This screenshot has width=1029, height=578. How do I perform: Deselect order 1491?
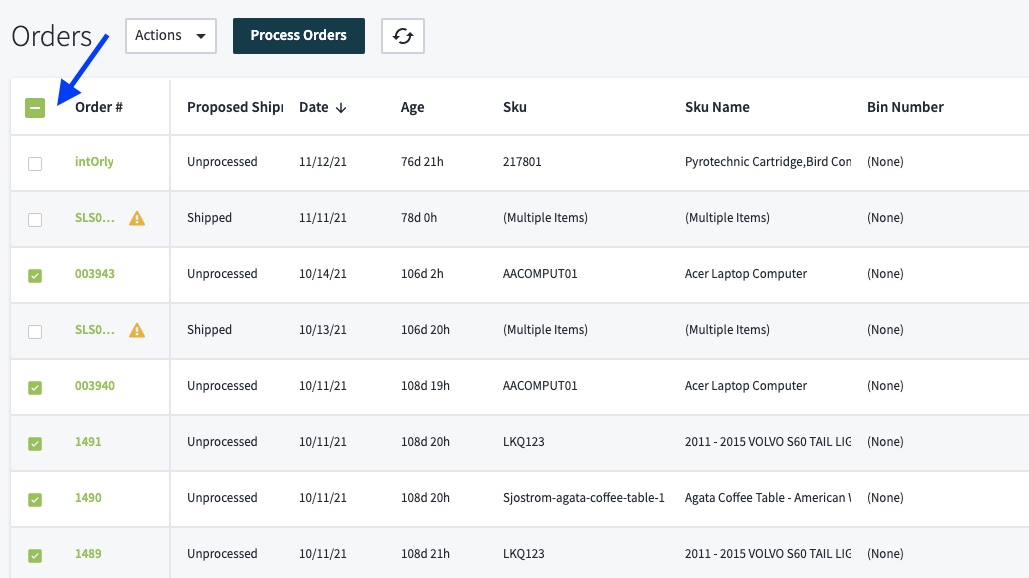pos(34,442)
